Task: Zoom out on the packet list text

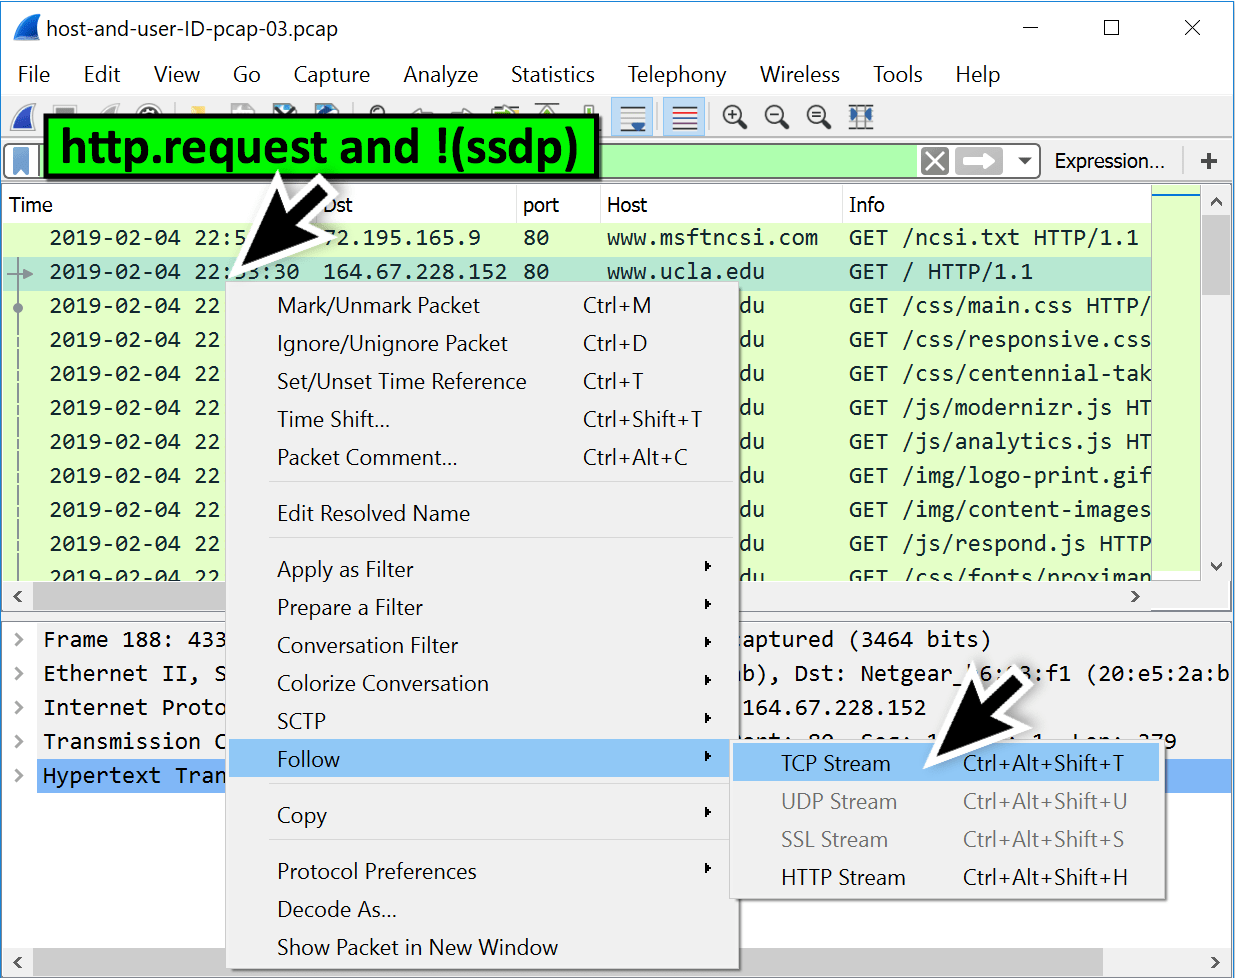Action: click(x=777, y=117)
